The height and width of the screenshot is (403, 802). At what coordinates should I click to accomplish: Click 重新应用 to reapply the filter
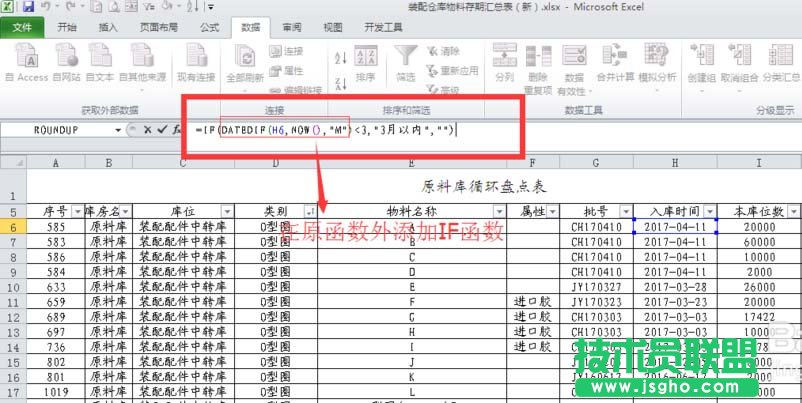453,71
